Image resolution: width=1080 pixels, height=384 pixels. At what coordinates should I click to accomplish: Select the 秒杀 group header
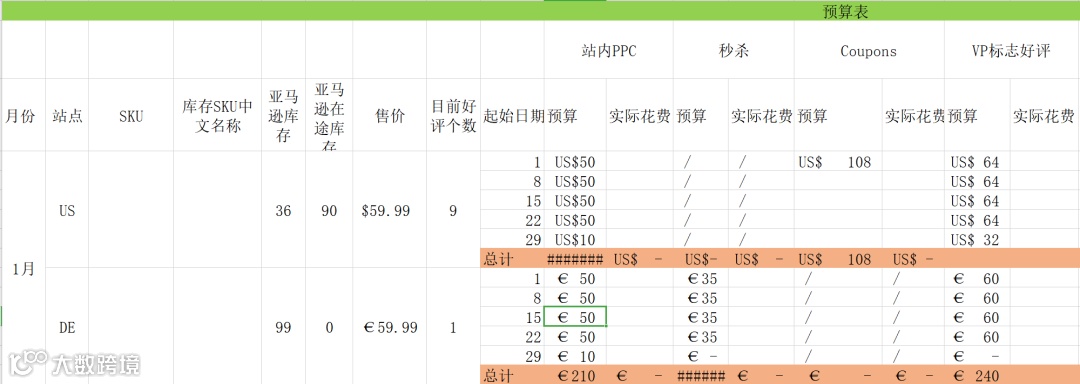pos(733,51)
